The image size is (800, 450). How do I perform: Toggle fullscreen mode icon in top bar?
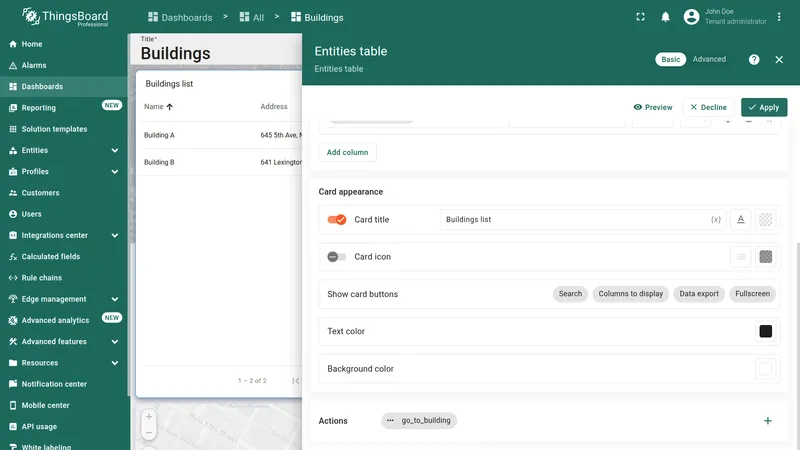tap(640, 17)
